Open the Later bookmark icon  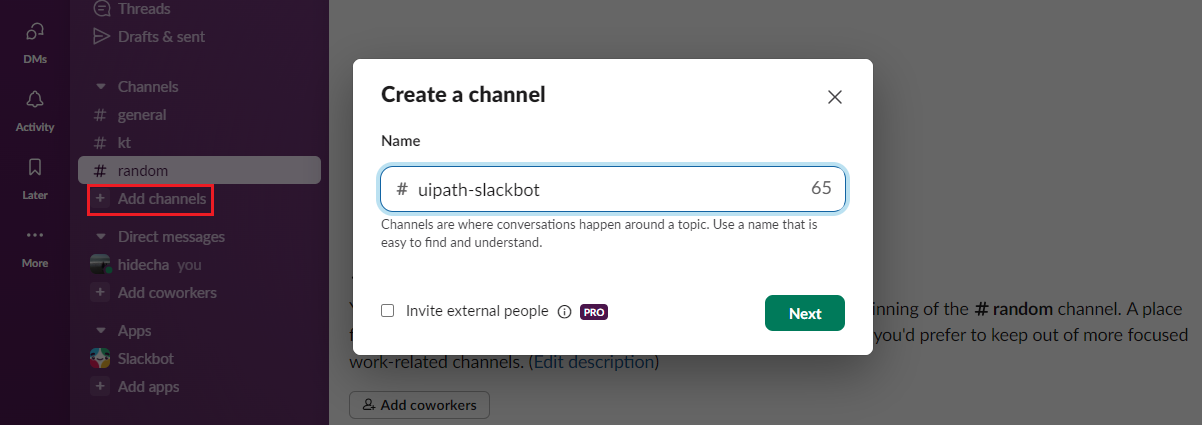click(x=35, y=167)
